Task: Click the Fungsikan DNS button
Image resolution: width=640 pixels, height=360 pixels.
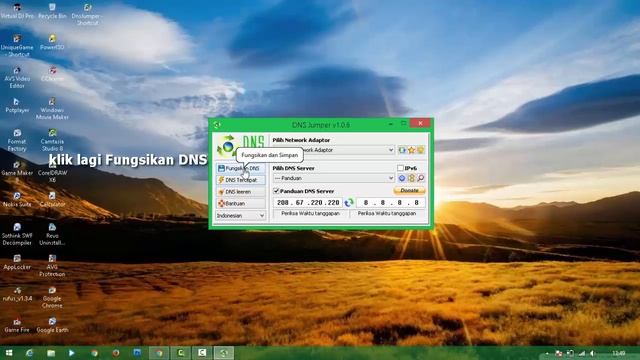Action: (x=240, y=168)
